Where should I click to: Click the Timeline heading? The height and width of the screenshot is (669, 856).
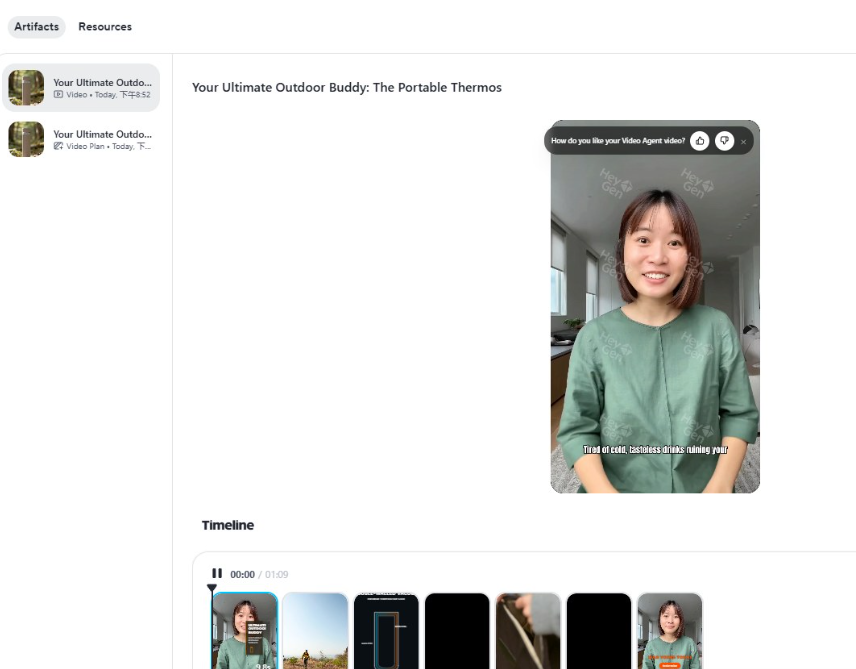(x=228, y=525)
